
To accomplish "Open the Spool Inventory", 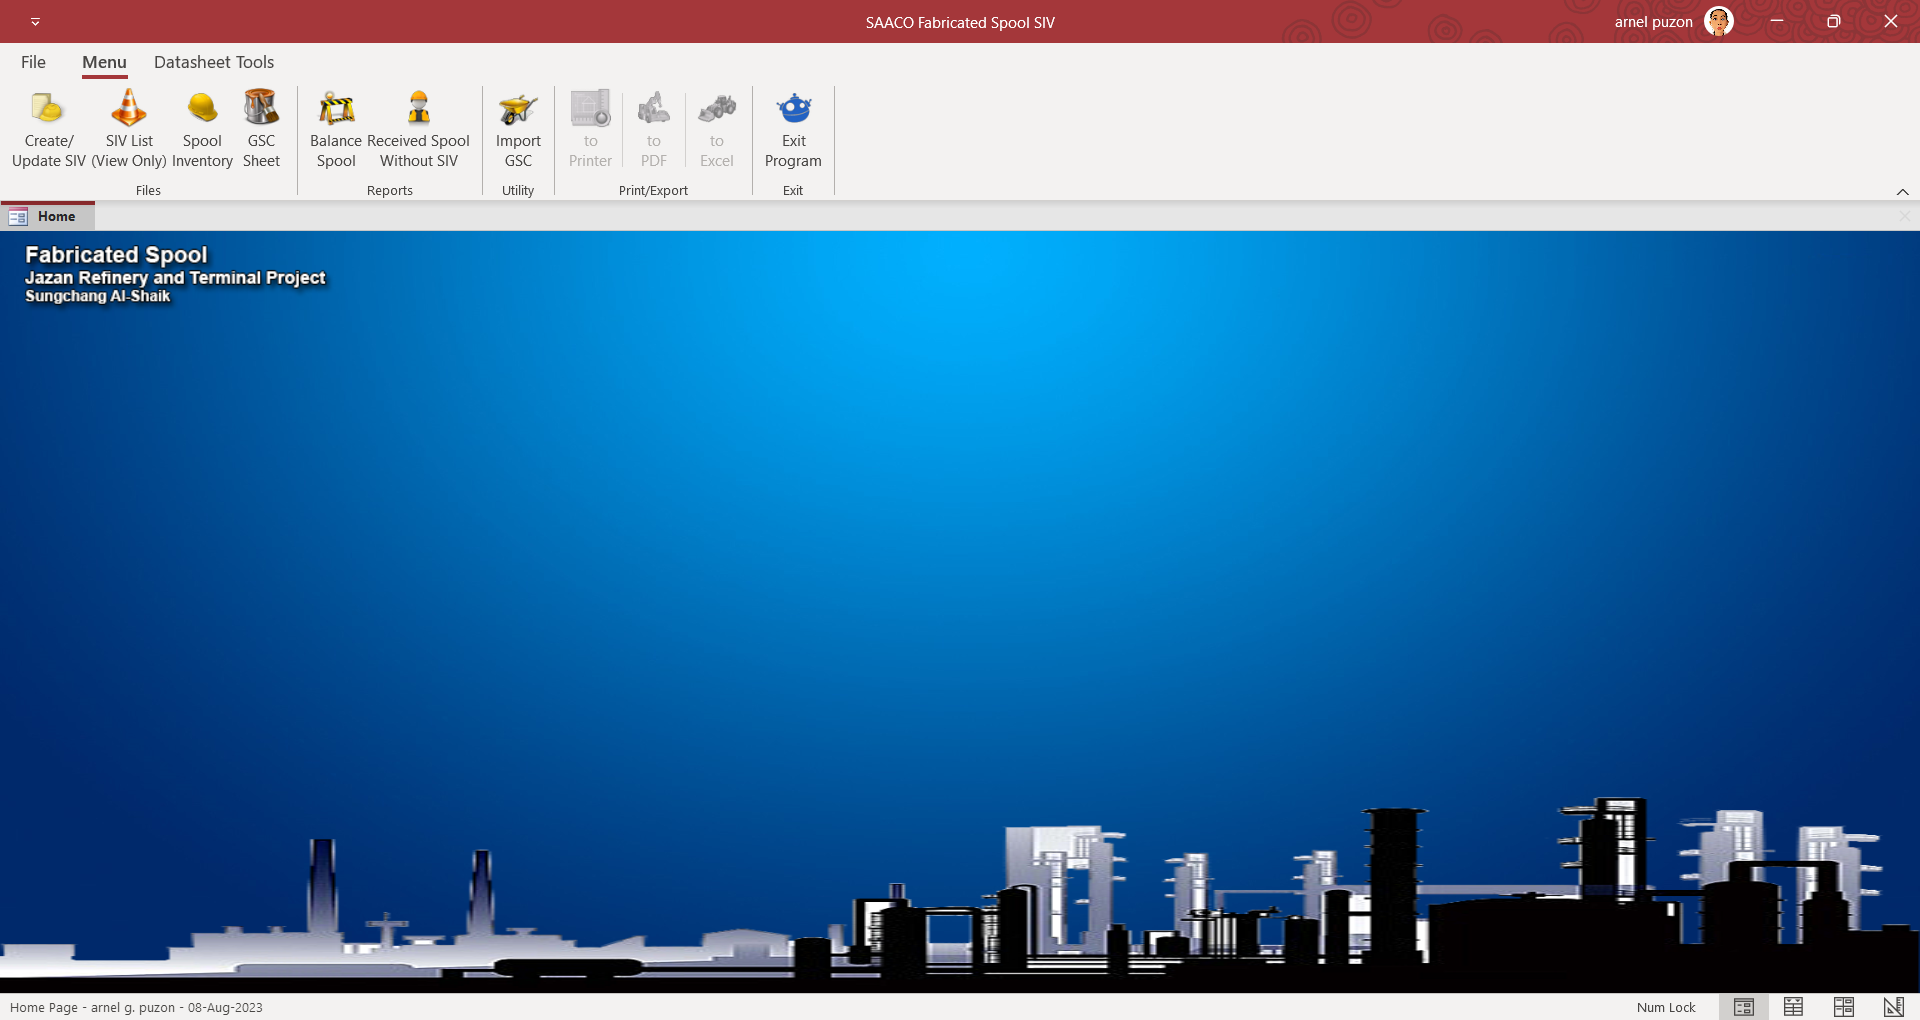I will click(202, 129).
